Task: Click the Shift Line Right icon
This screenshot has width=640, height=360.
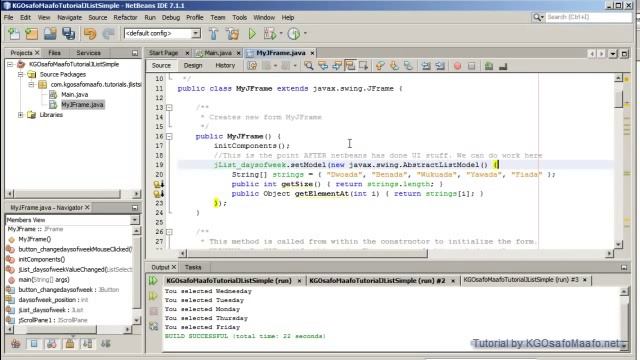Action: 440,66
